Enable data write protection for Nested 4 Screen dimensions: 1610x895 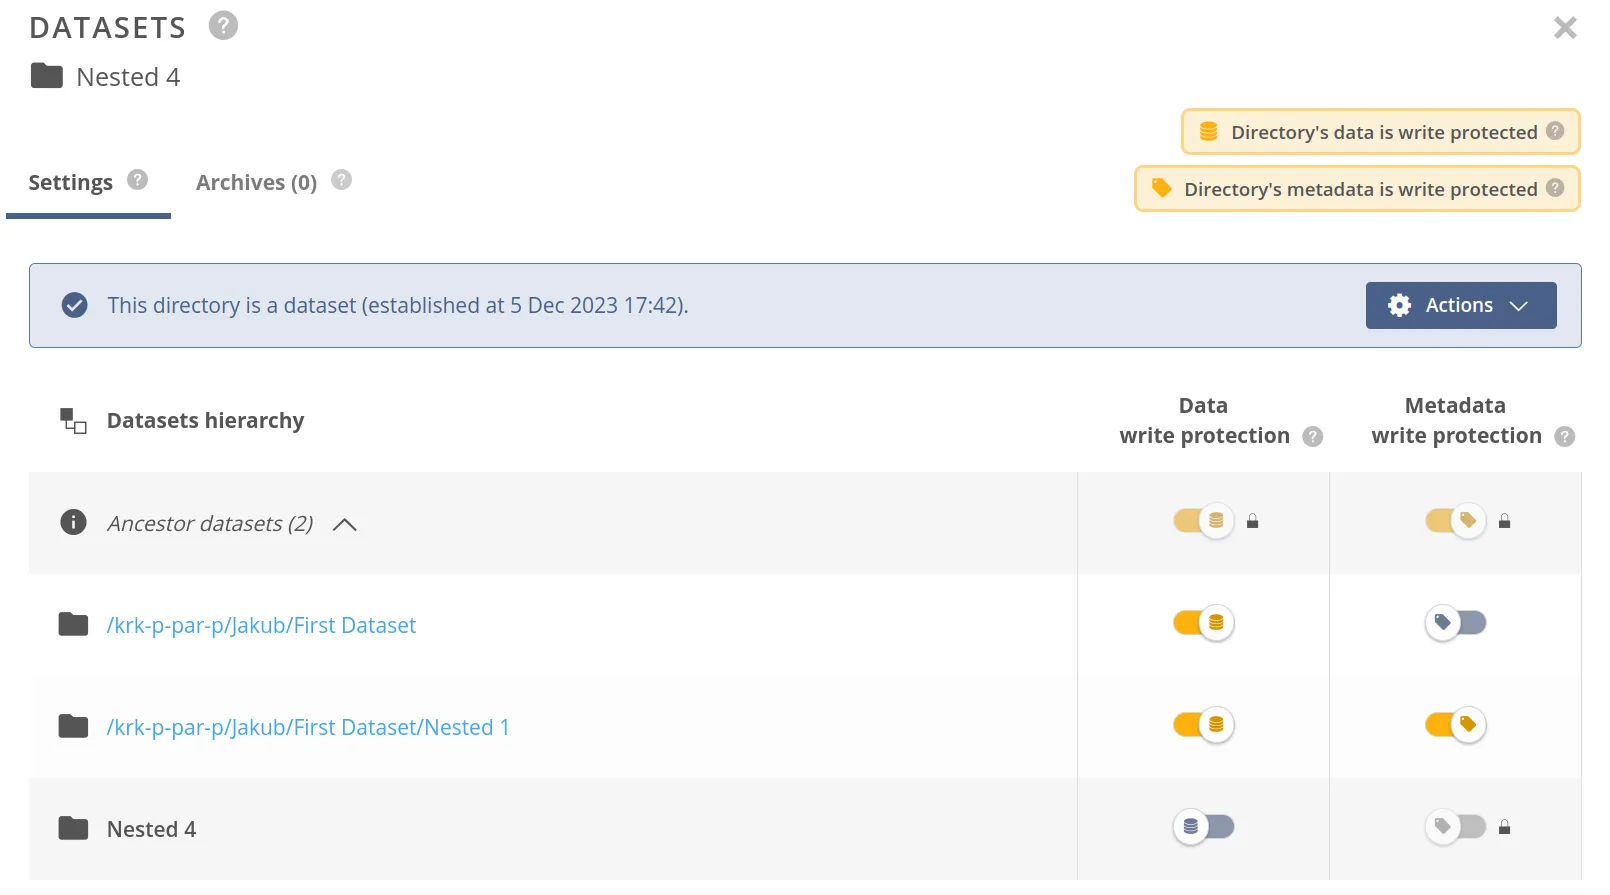pos(1203,827)
